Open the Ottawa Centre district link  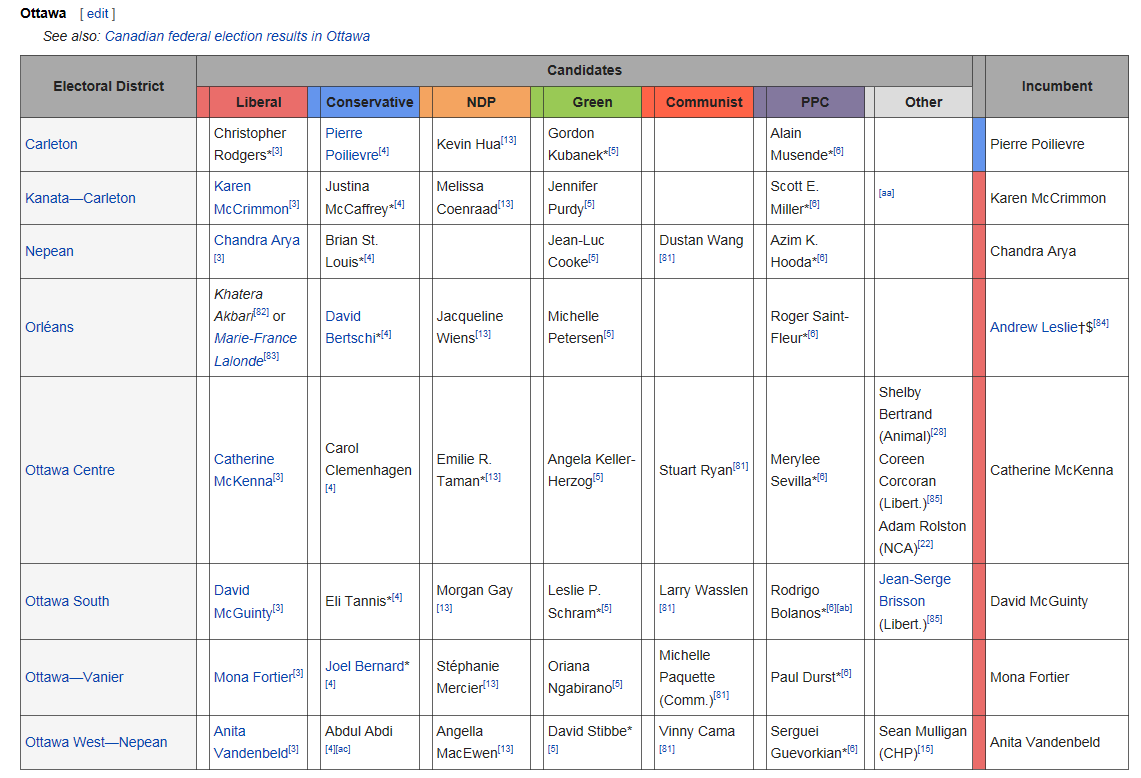70,470
